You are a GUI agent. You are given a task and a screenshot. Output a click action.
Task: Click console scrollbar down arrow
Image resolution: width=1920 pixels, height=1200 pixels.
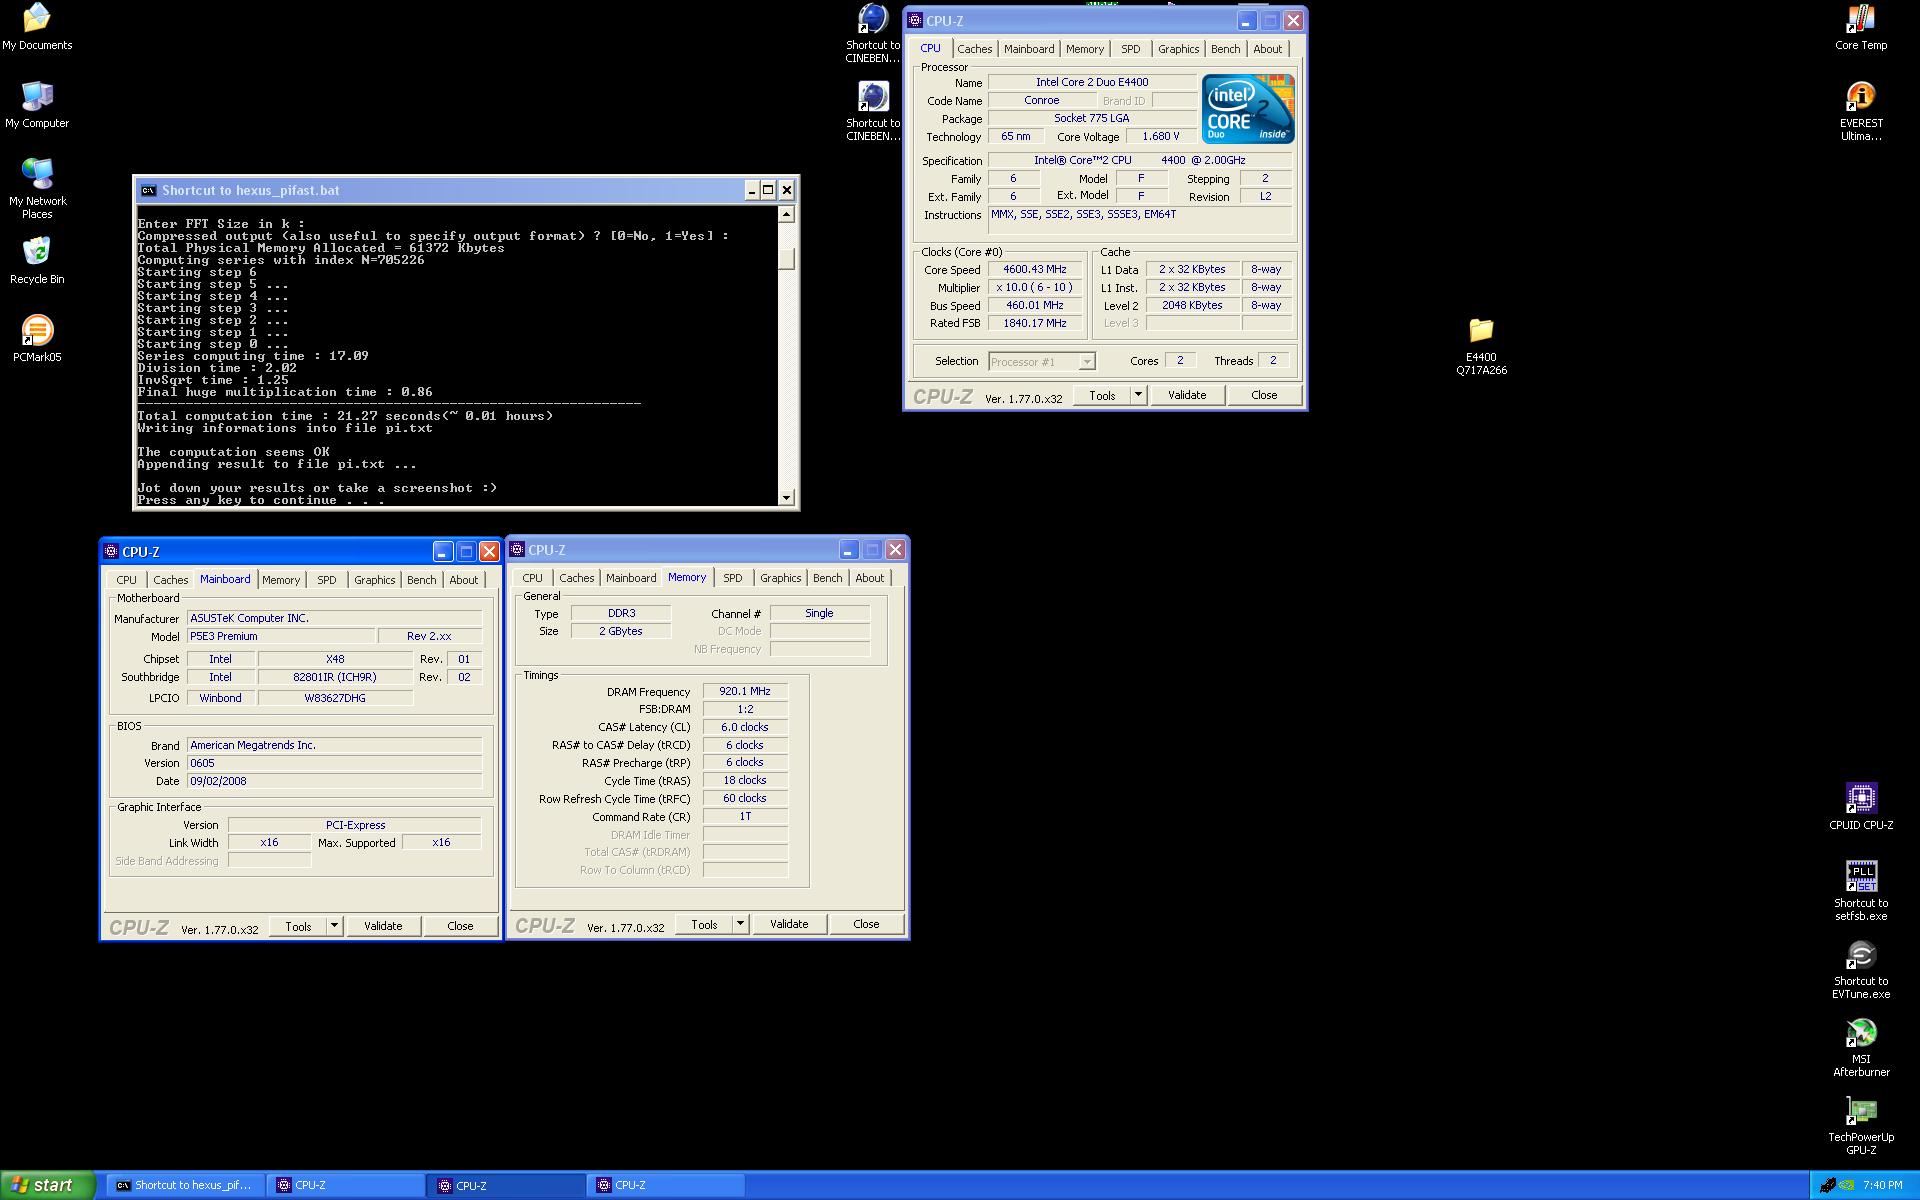[786, 497]
